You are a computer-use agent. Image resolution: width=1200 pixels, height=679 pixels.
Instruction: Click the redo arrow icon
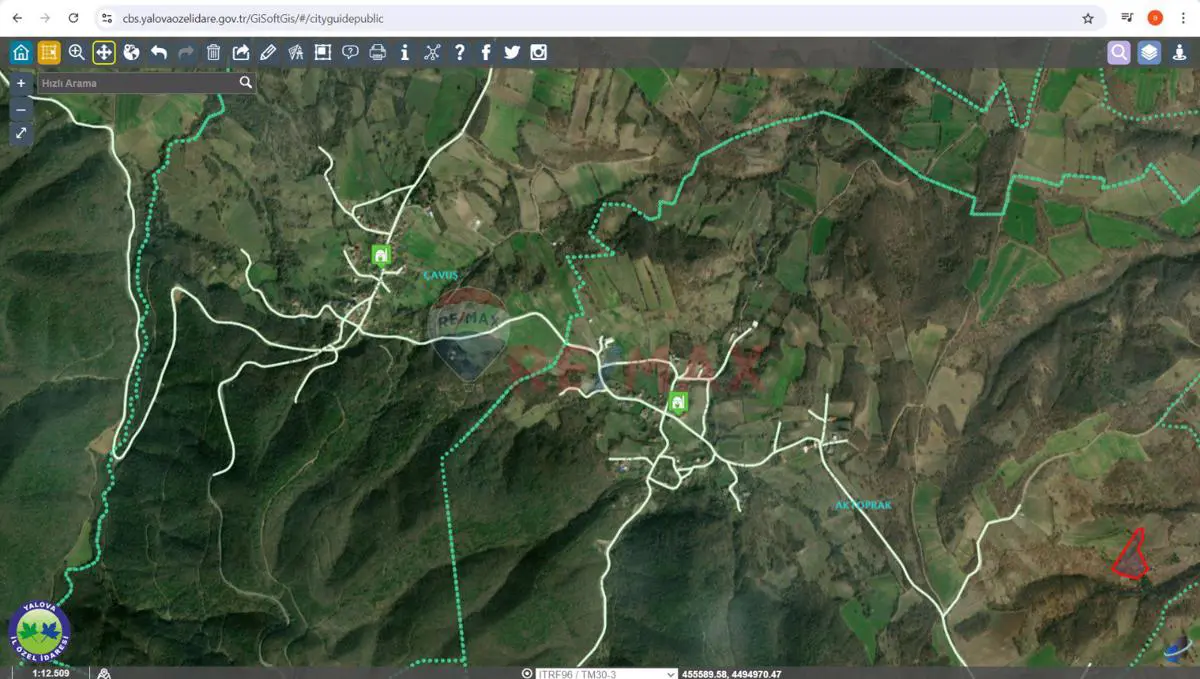[186, 53]
